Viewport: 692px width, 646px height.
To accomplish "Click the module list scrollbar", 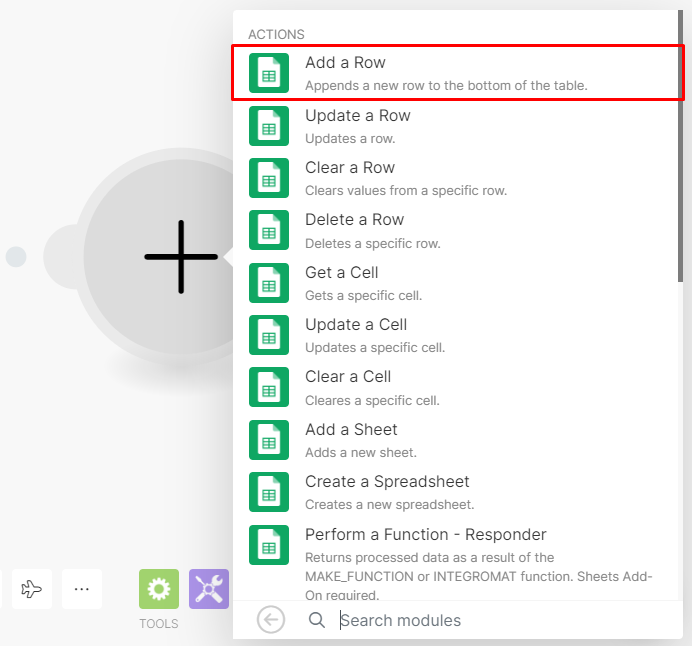I will click(x=680, y=146).
